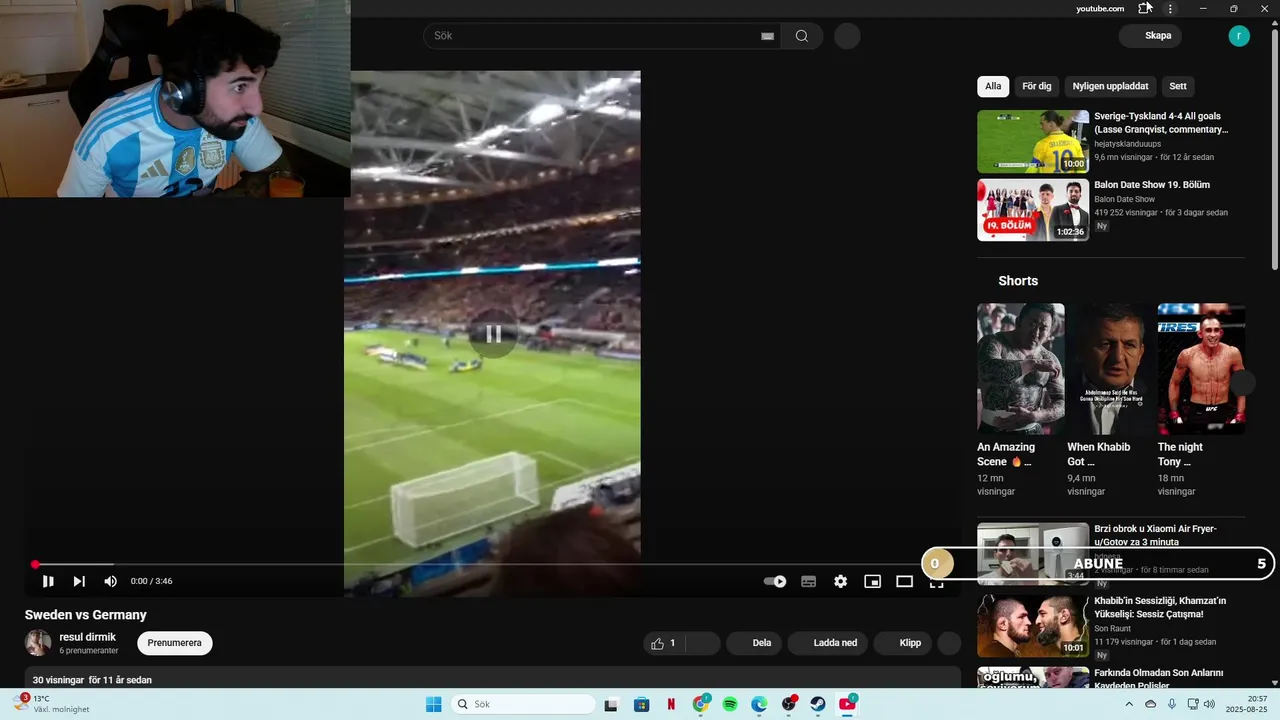Open Microsoft Store from the taskbar
Viewport: 1280px width, 720px height.
point(642,704)
